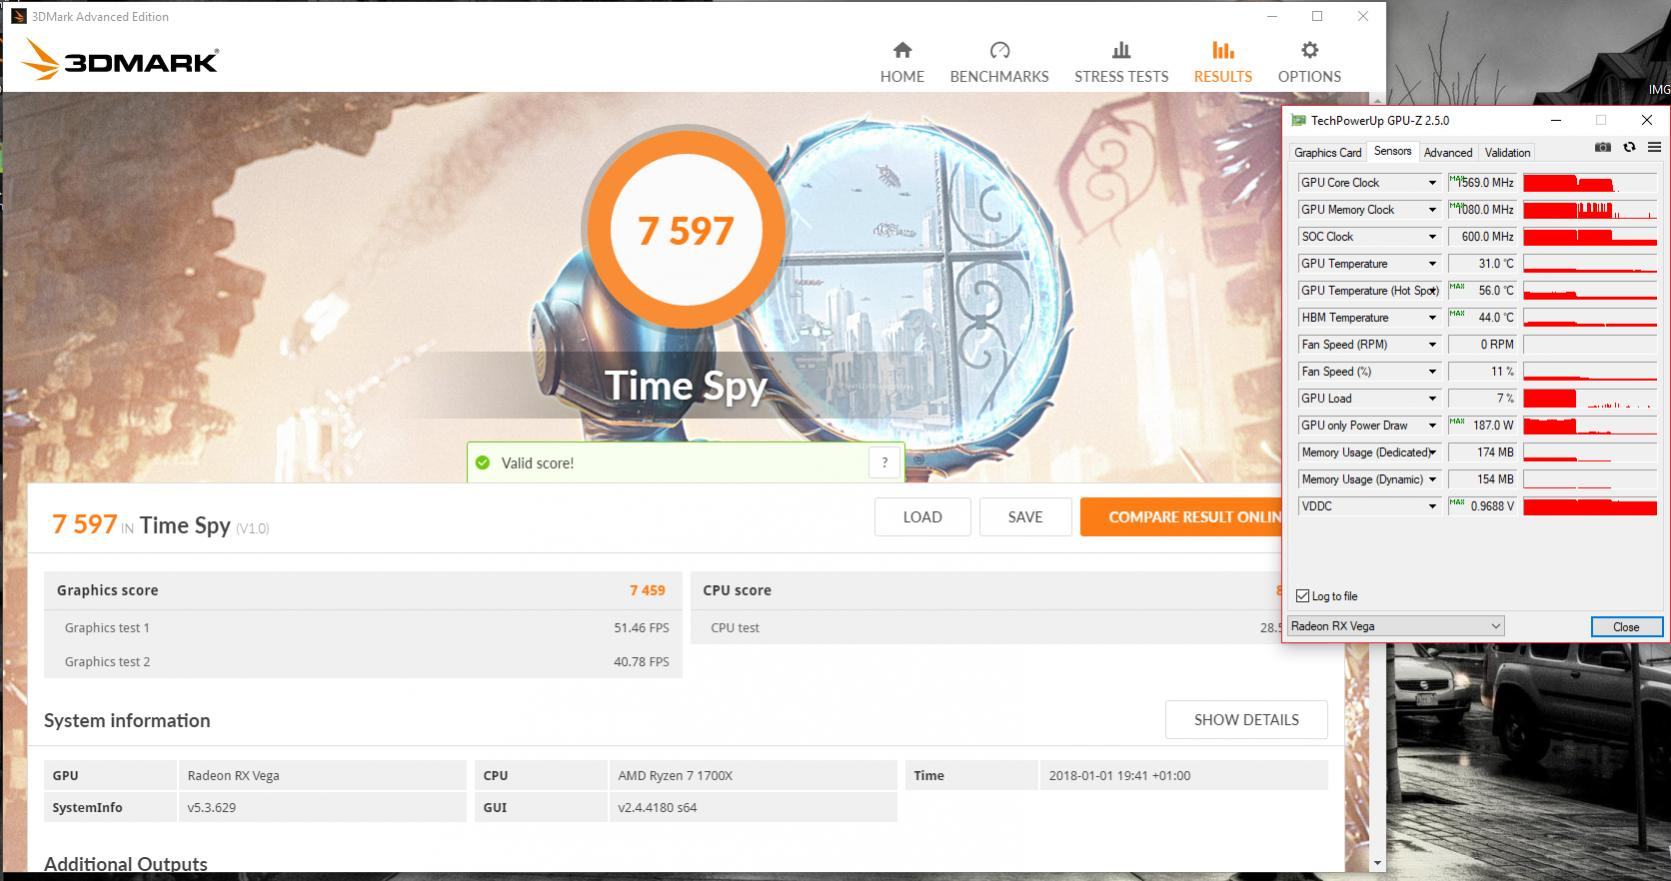This screenshot has height=881, width=1671.
Task: Click the GUI version v2.4.4180 s64
Action: pyautogui.click(x=657, y=807)
